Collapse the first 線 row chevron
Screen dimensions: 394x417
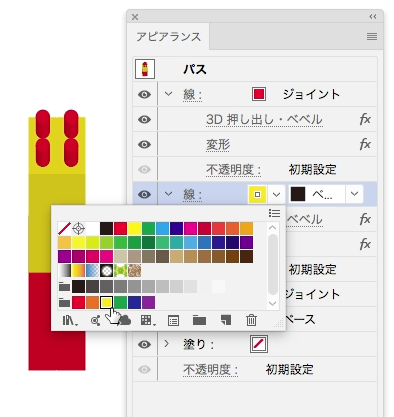[168, 94]
